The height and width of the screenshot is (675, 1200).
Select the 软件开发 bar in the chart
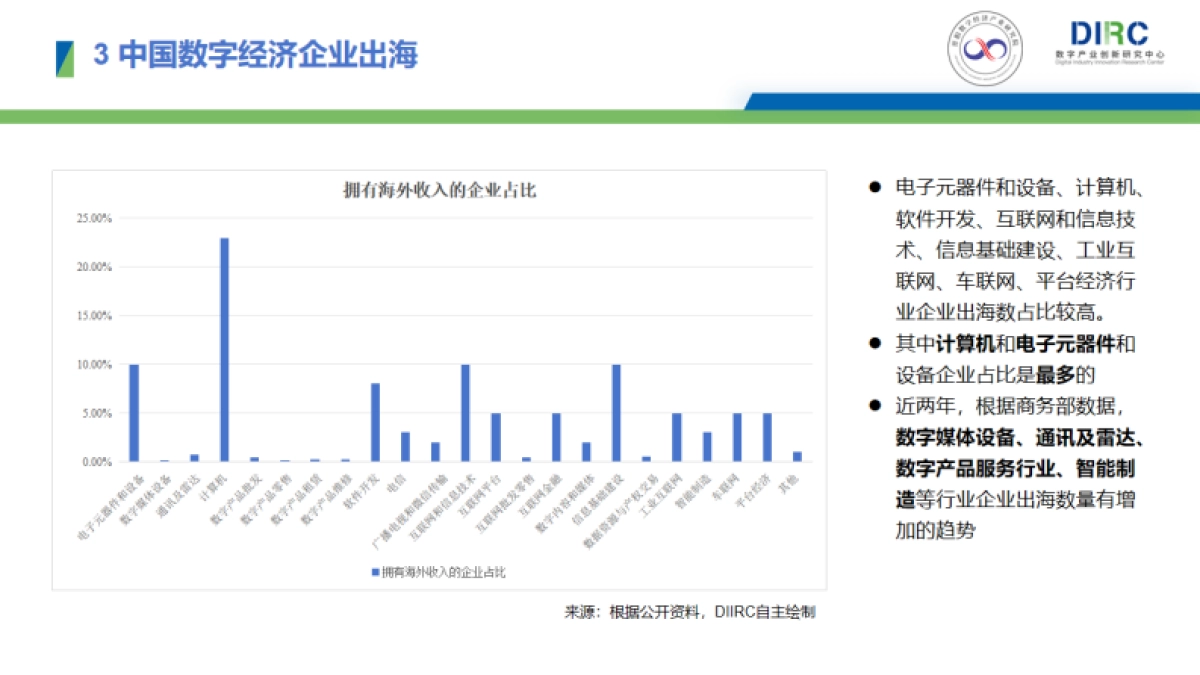point(374,420)
